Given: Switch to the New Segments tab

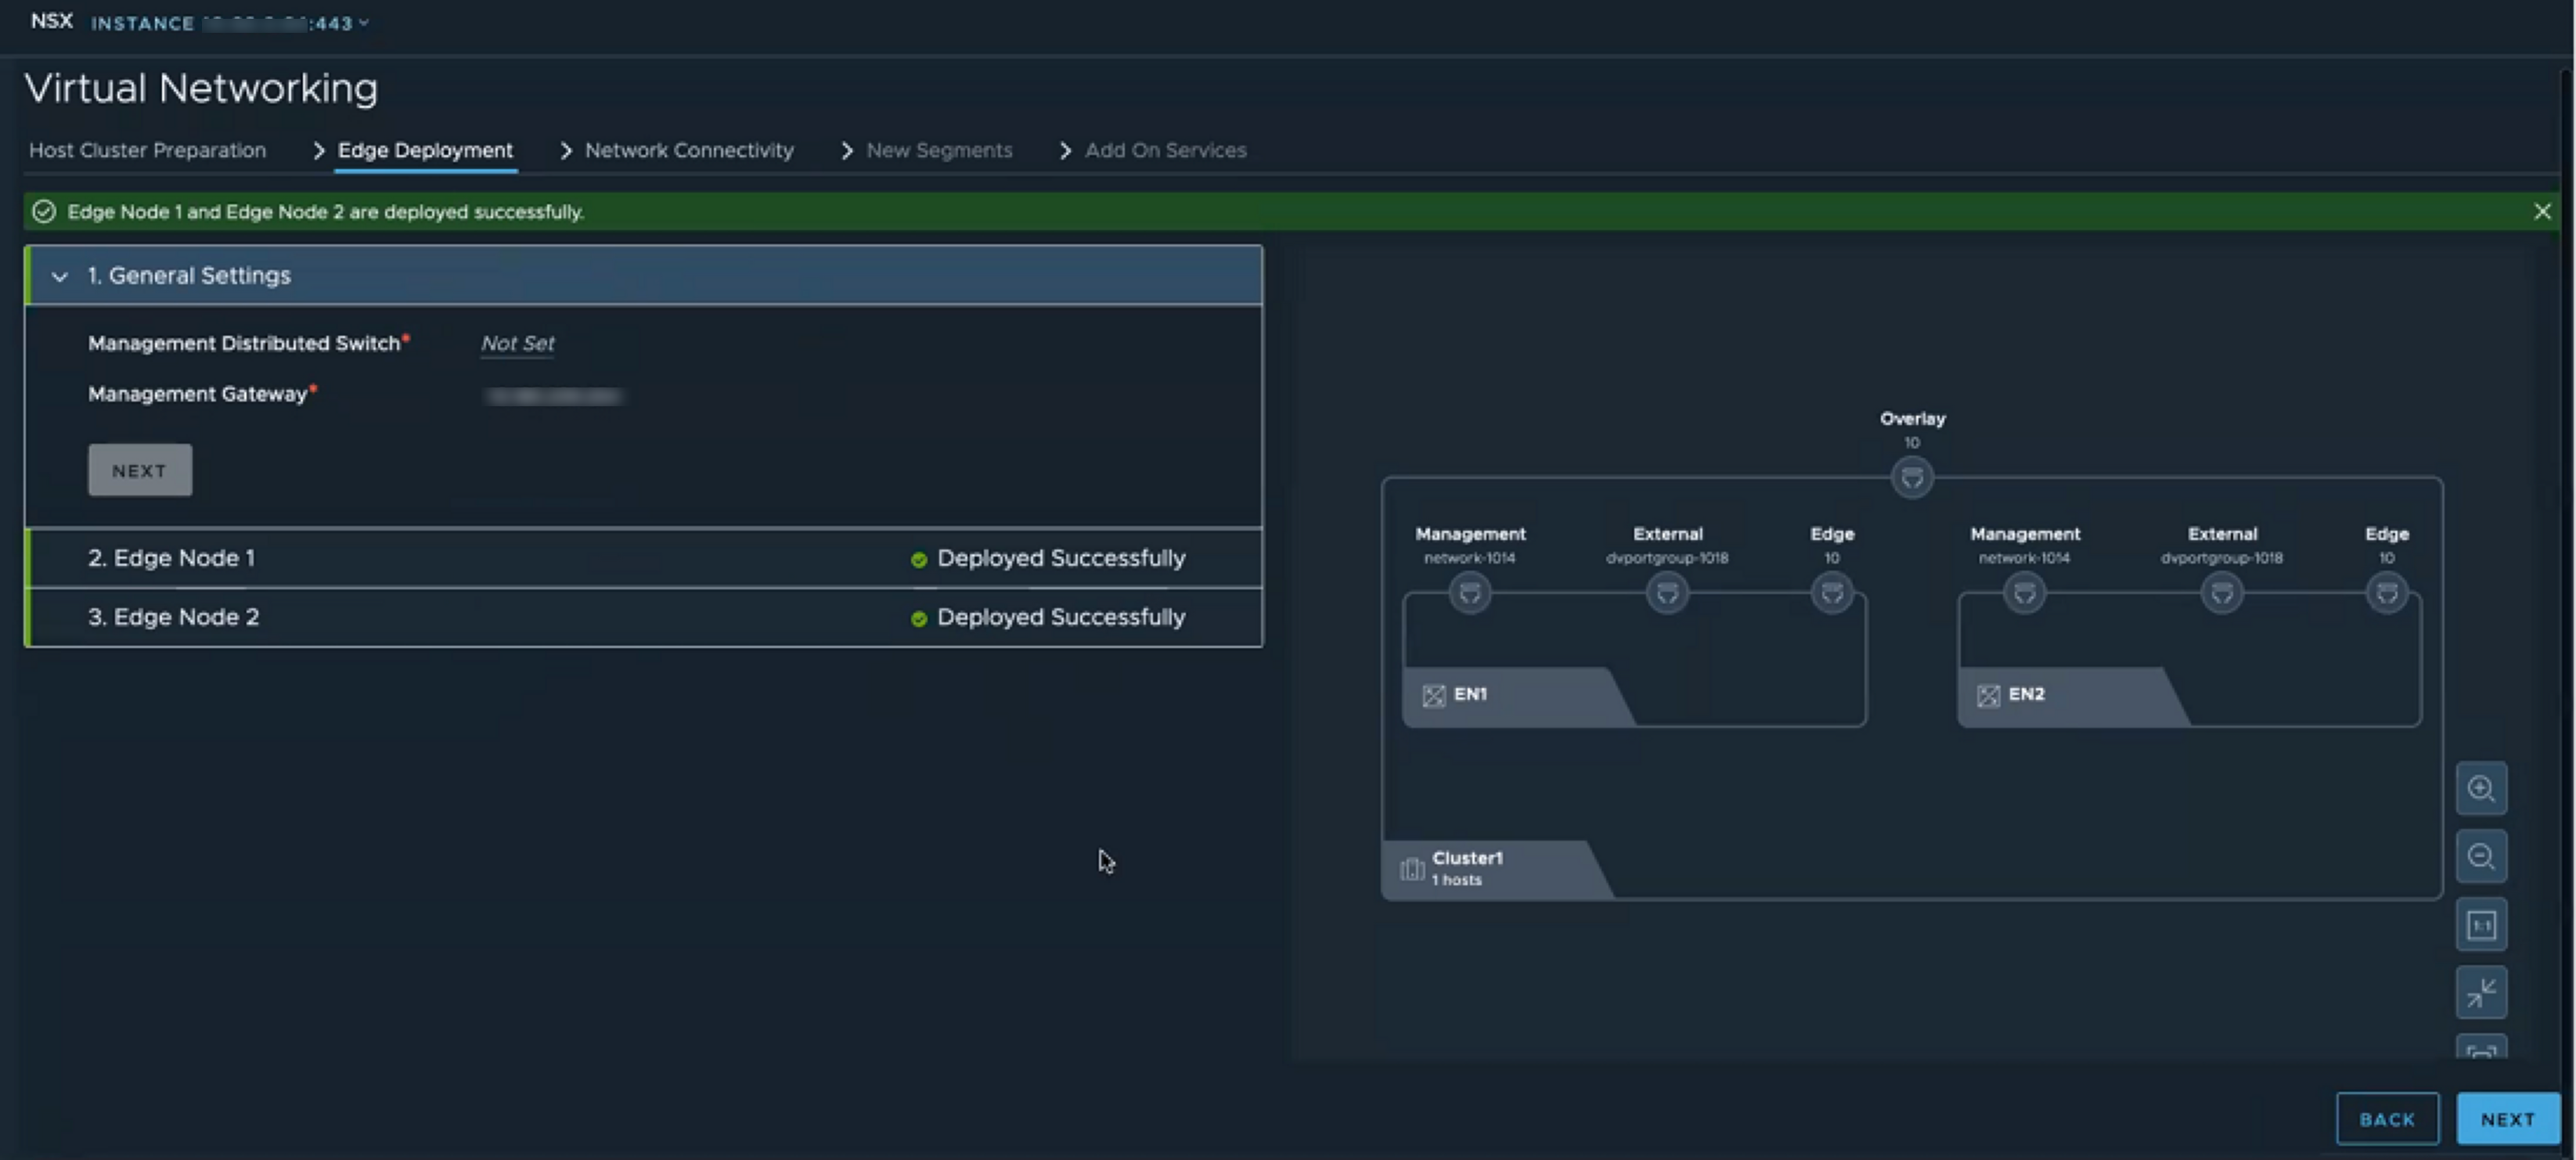Looking at the screenshot, I should click(936, 150).
